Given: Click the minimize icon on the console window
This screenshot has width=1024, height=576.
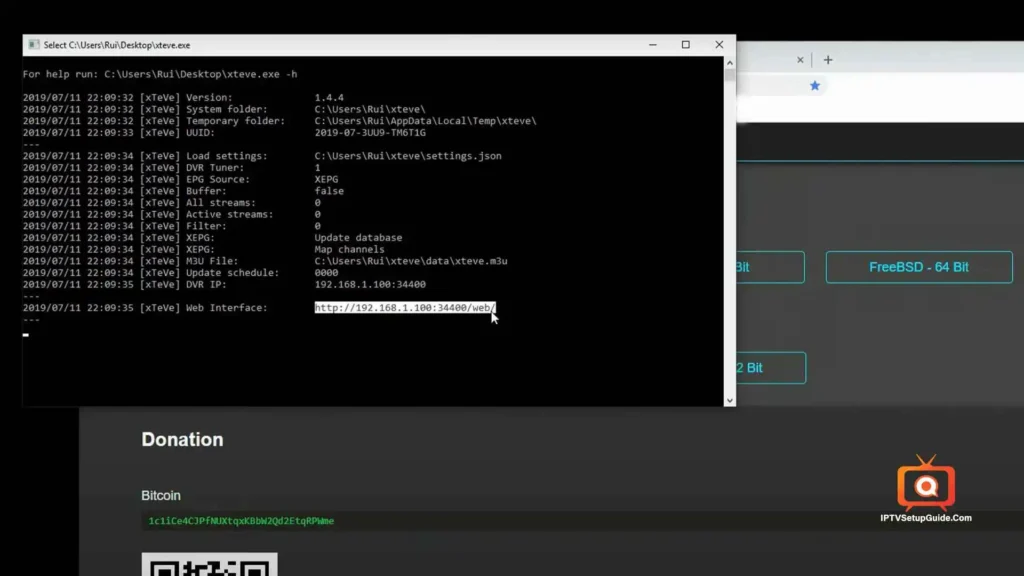Looking at the screenshot, I should (652, 44).
